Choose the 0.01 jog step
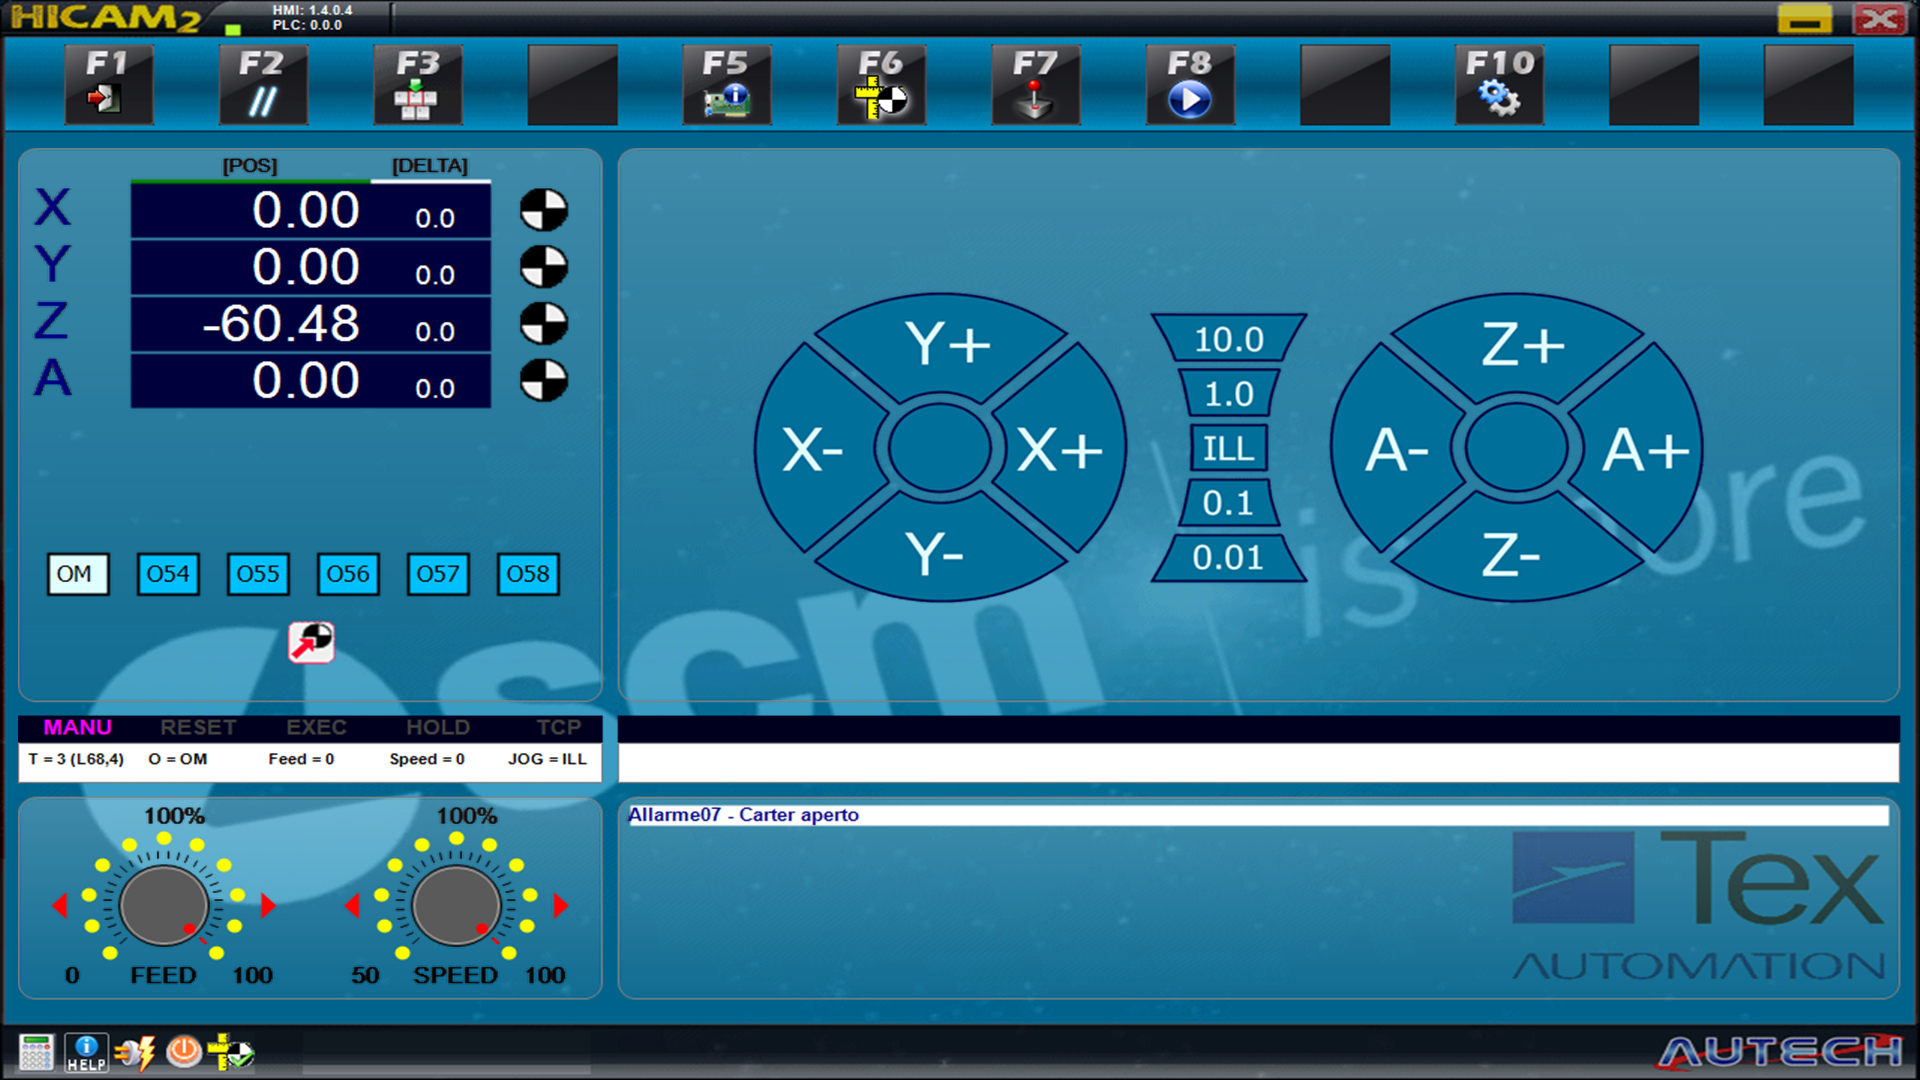This screenshot has width=1920, height=1080. pos(1229,558)
